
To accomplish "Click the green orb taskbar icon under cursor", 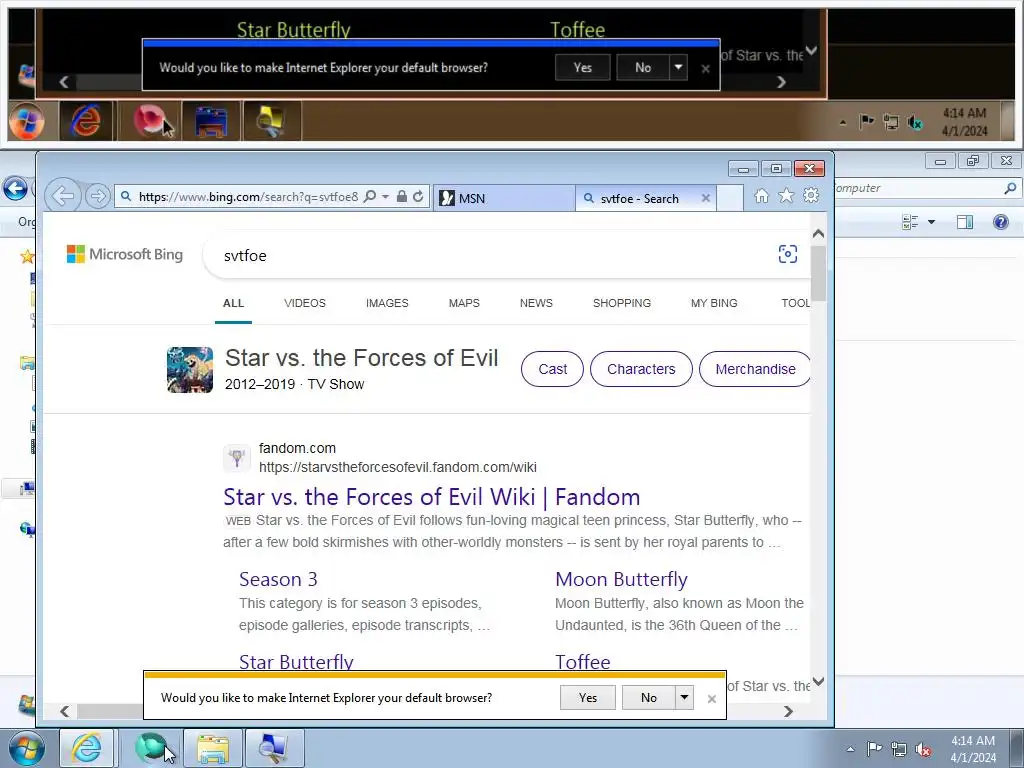I will click(152, 748).
